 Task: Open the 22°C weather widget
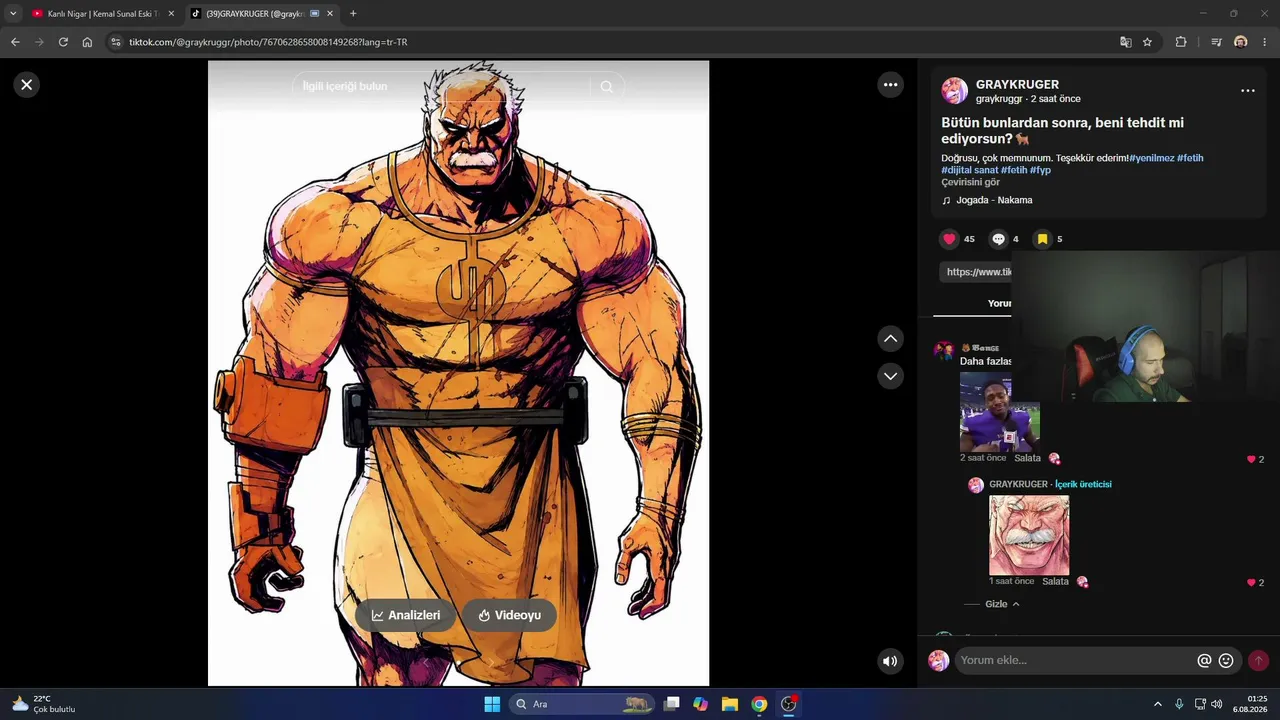point(42,704)
